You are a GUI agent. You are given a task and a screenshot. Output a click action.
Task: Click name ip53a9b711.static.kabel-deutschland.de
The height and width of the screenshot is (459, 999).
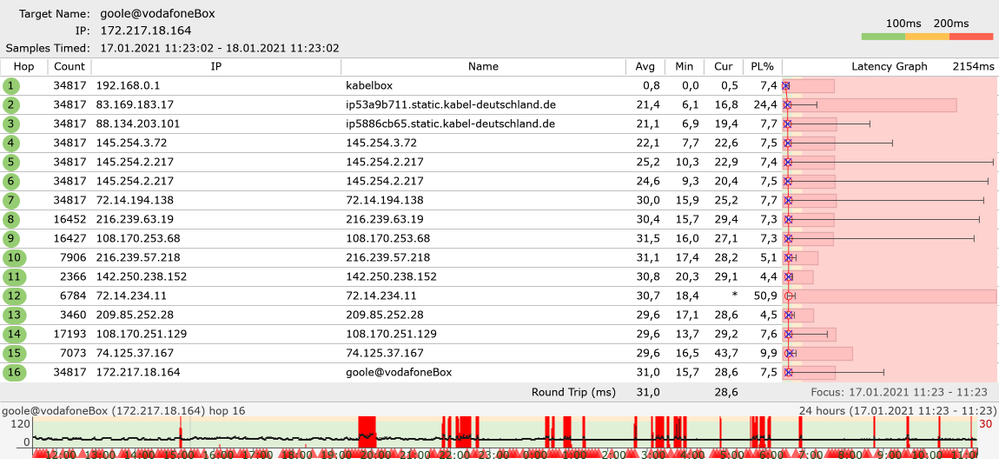click(450, 105)
